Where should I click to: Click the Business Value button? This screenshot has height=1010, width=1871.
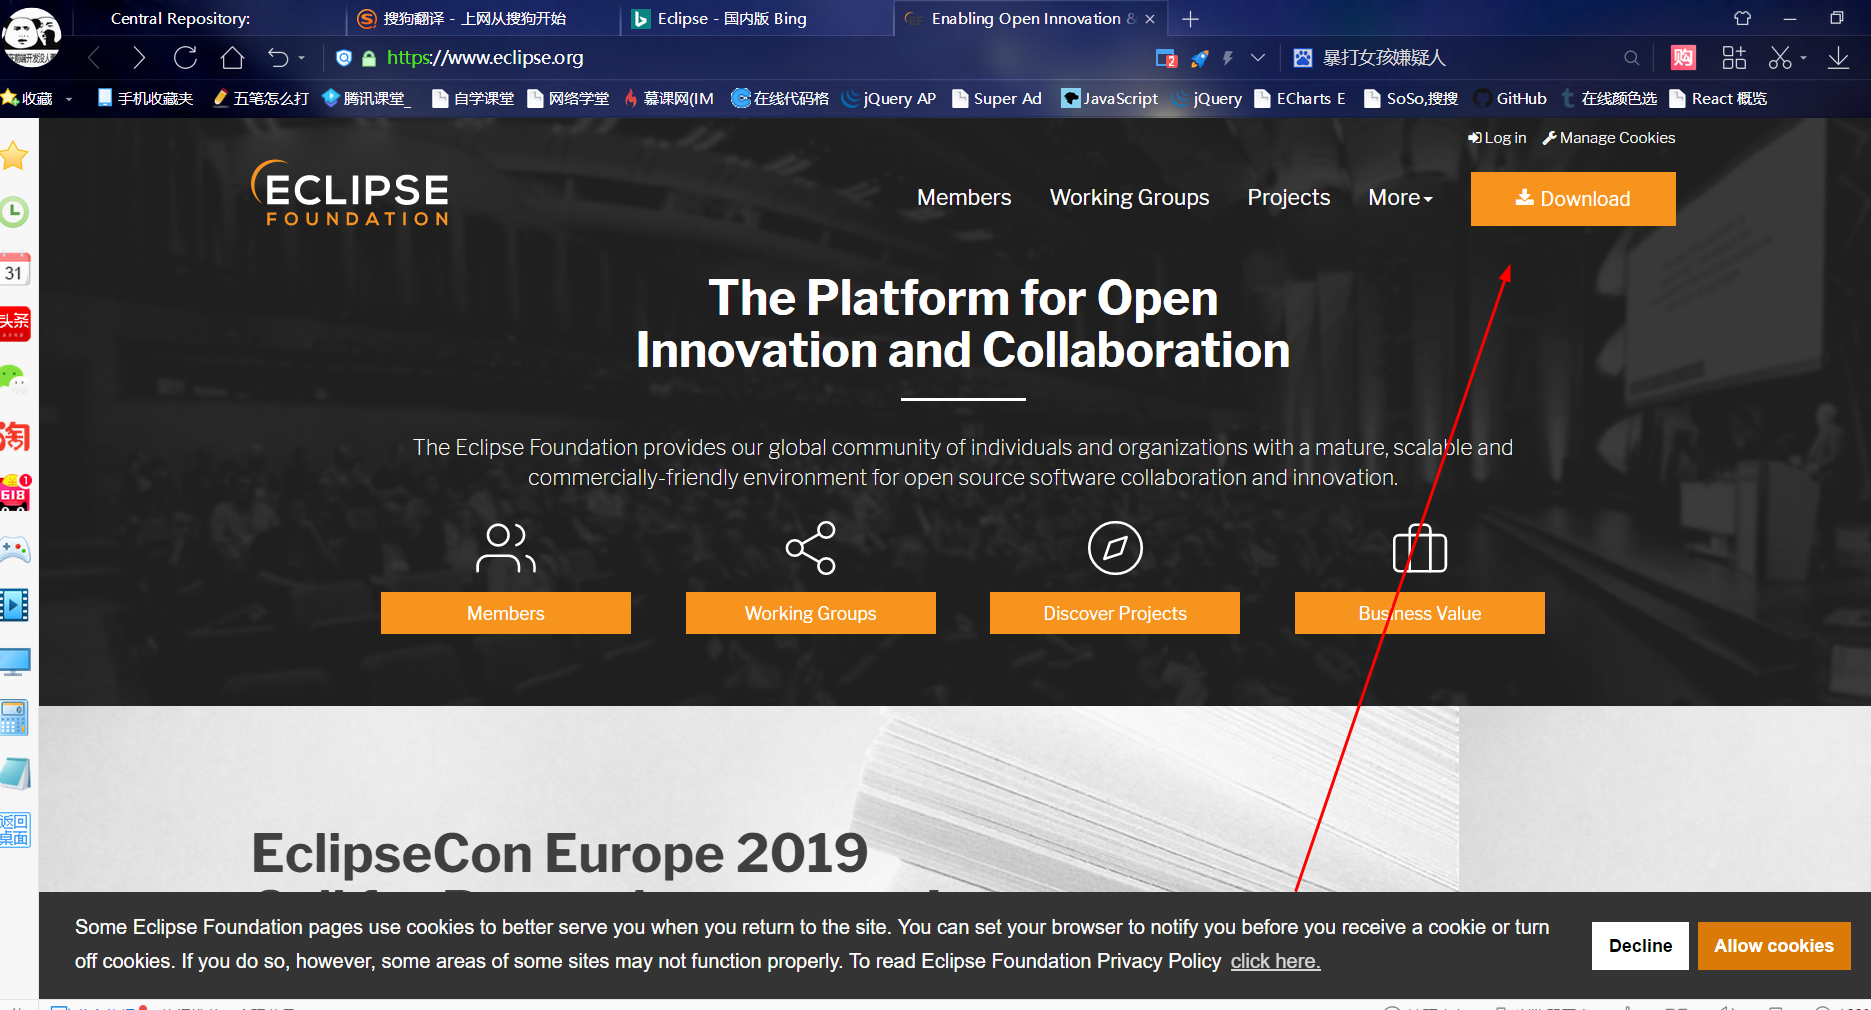pyautogui.click(x=1420, y=613)
